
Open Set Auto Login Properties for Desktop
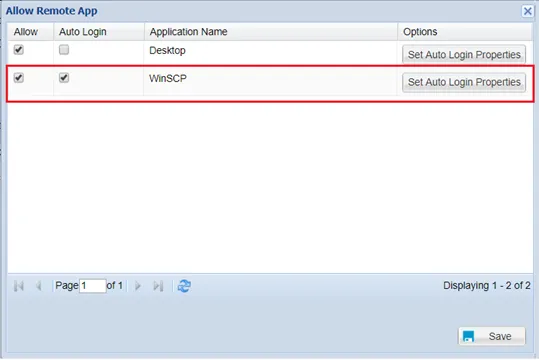[464, 54]
